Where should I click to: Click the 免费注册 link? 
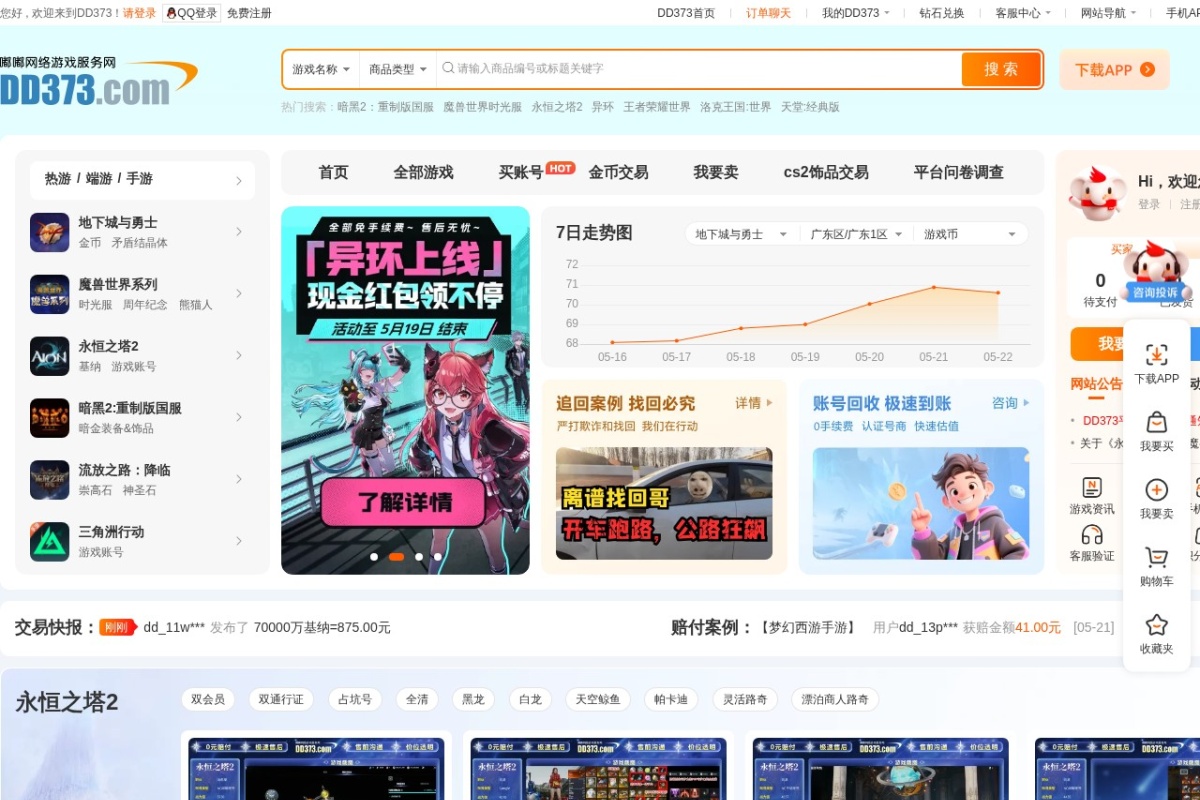coord(249,13)
